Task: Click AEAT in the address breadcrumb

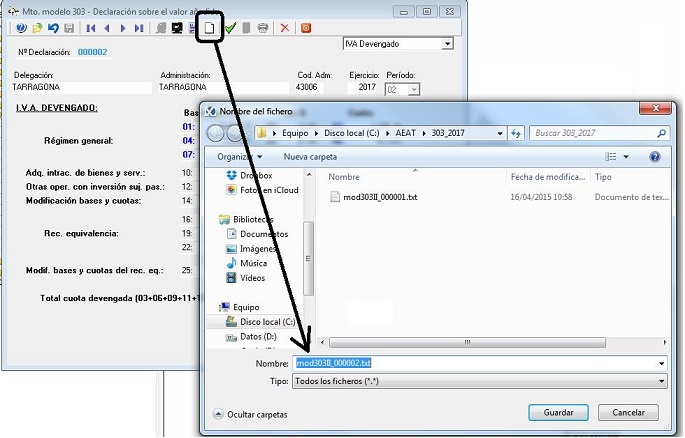Action: [x=405, y=133]
